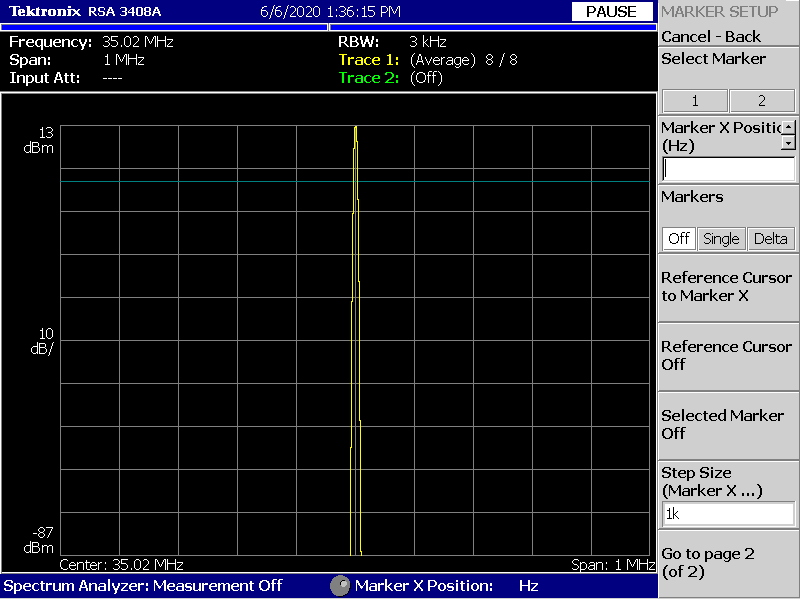800x600 pixels.
Task: Decrease Marker X Position with down arrow
Action: [788, 143]
